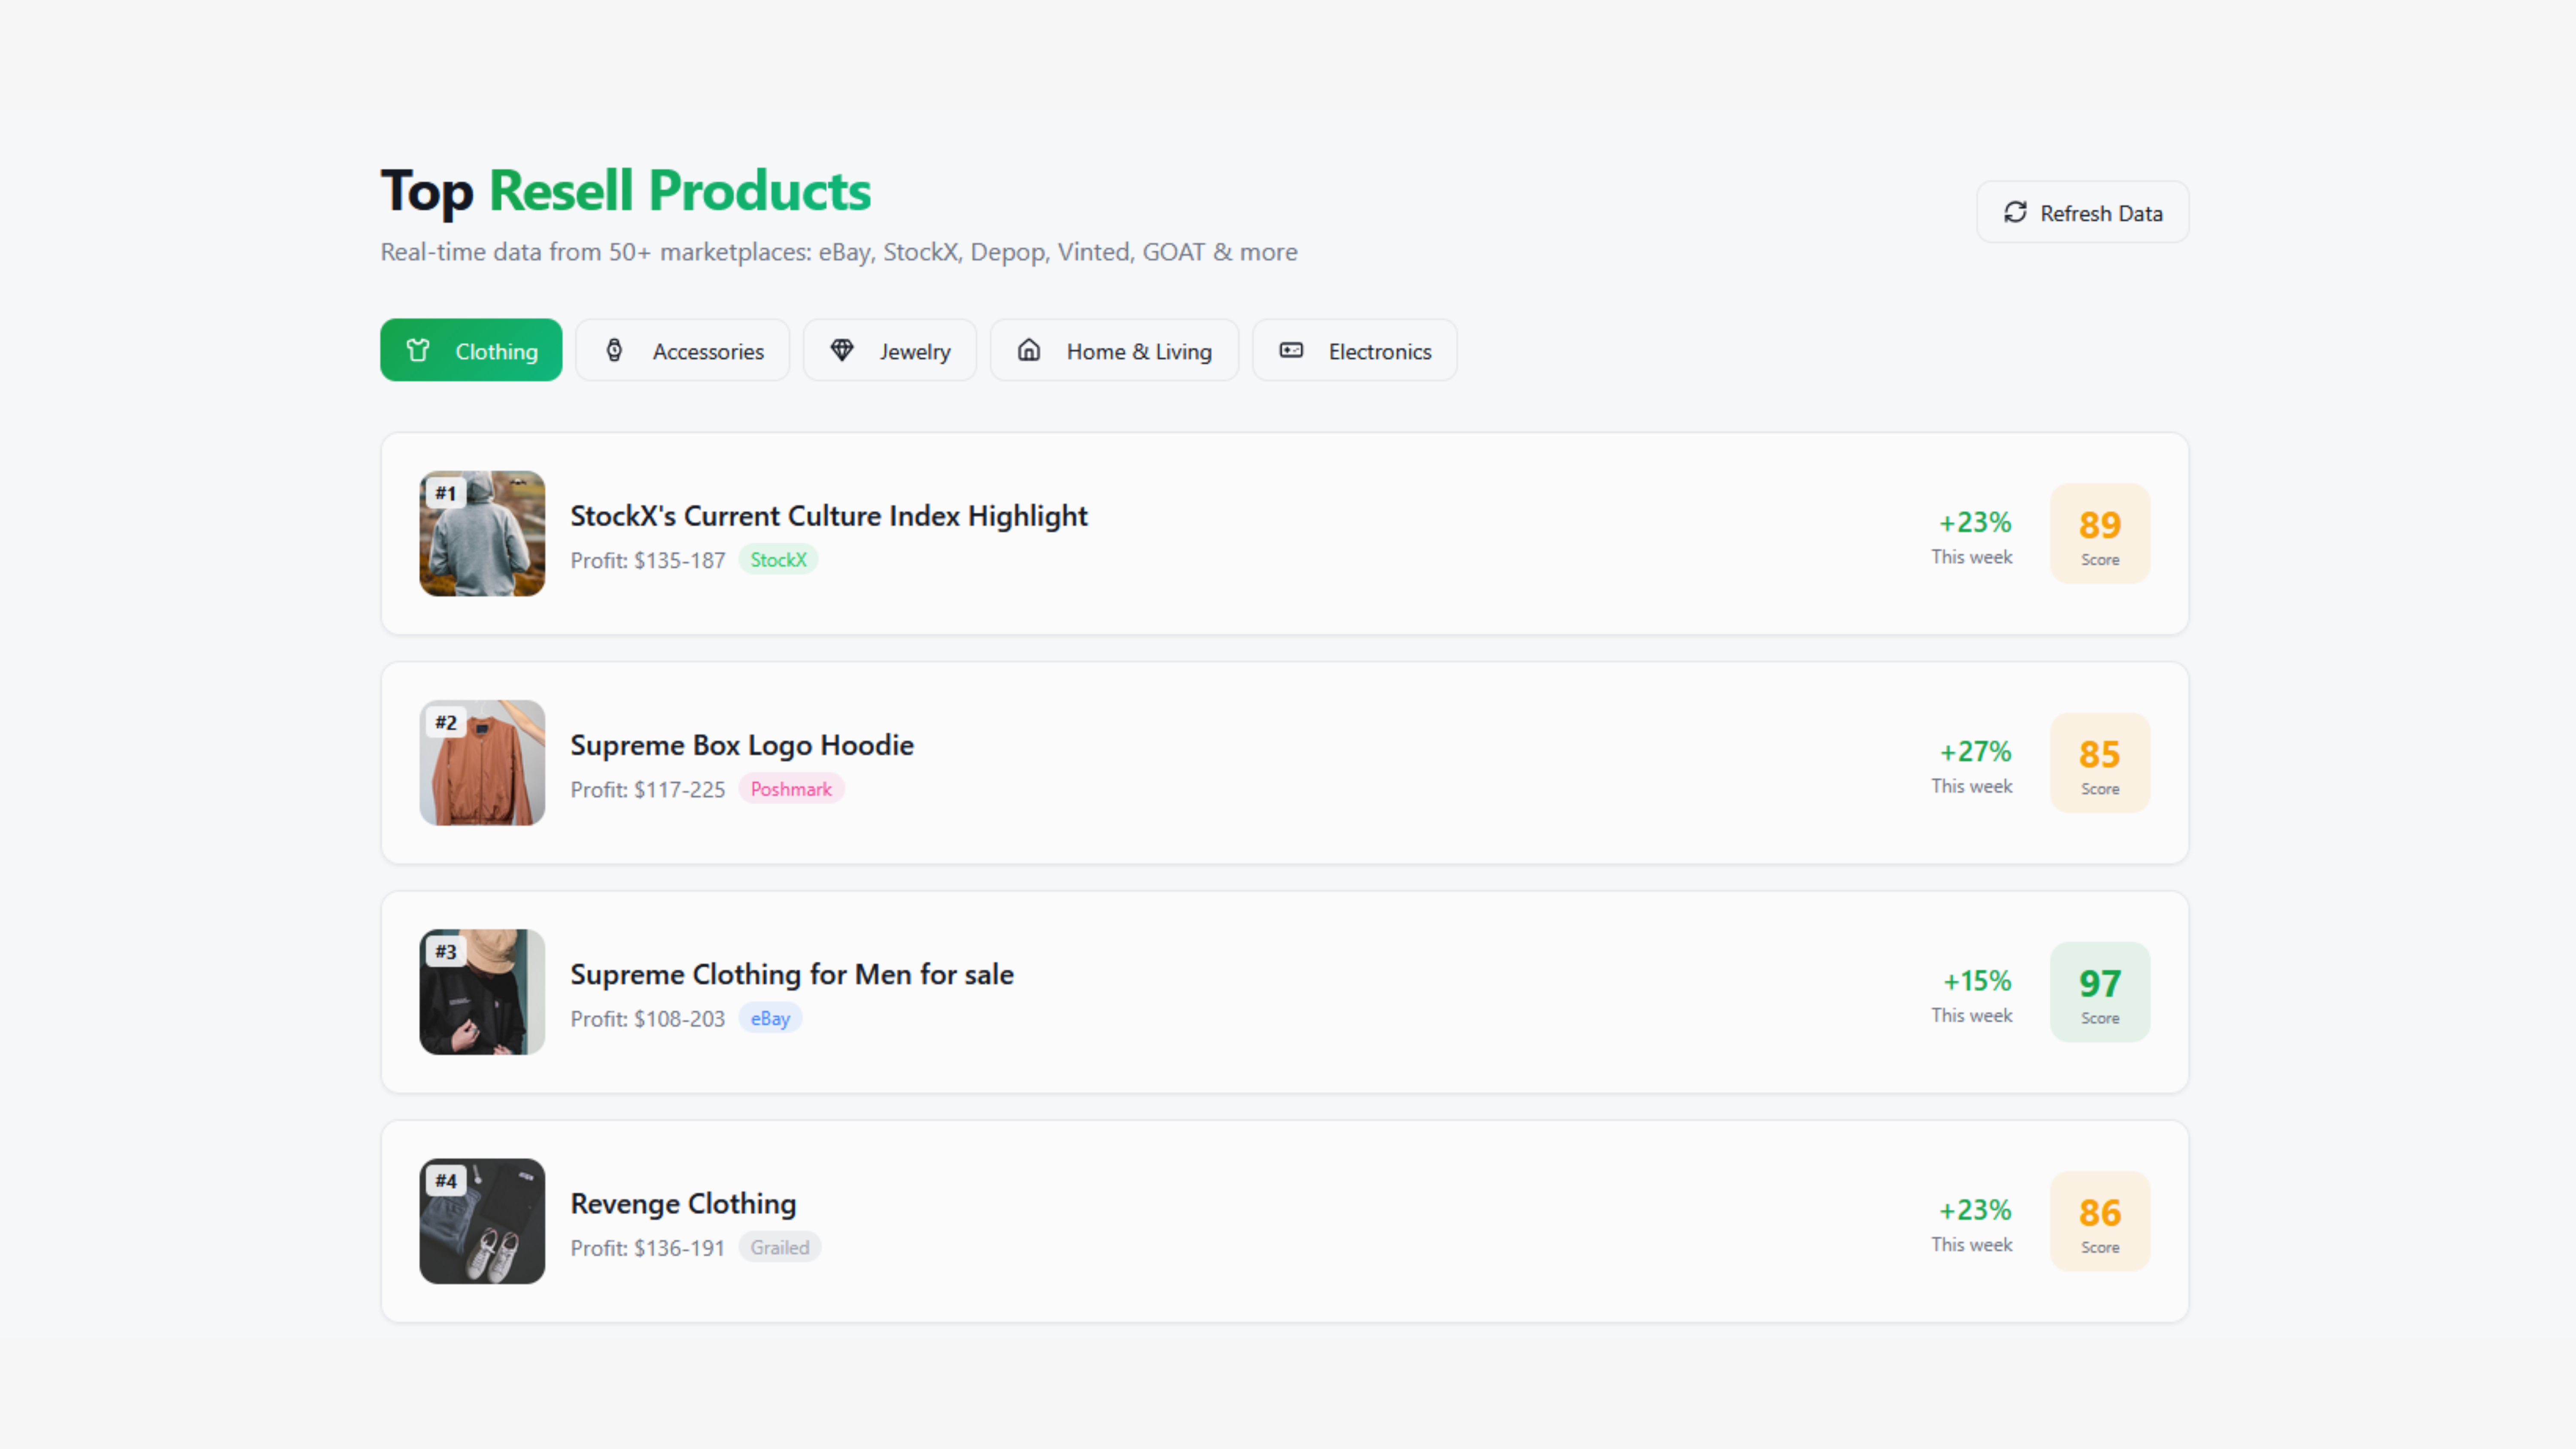This screenshot has width=2576, height=1449.
Task: Click the Poshmark badge on Supreme Box Logo Hoodie
Action: point(790,789)
